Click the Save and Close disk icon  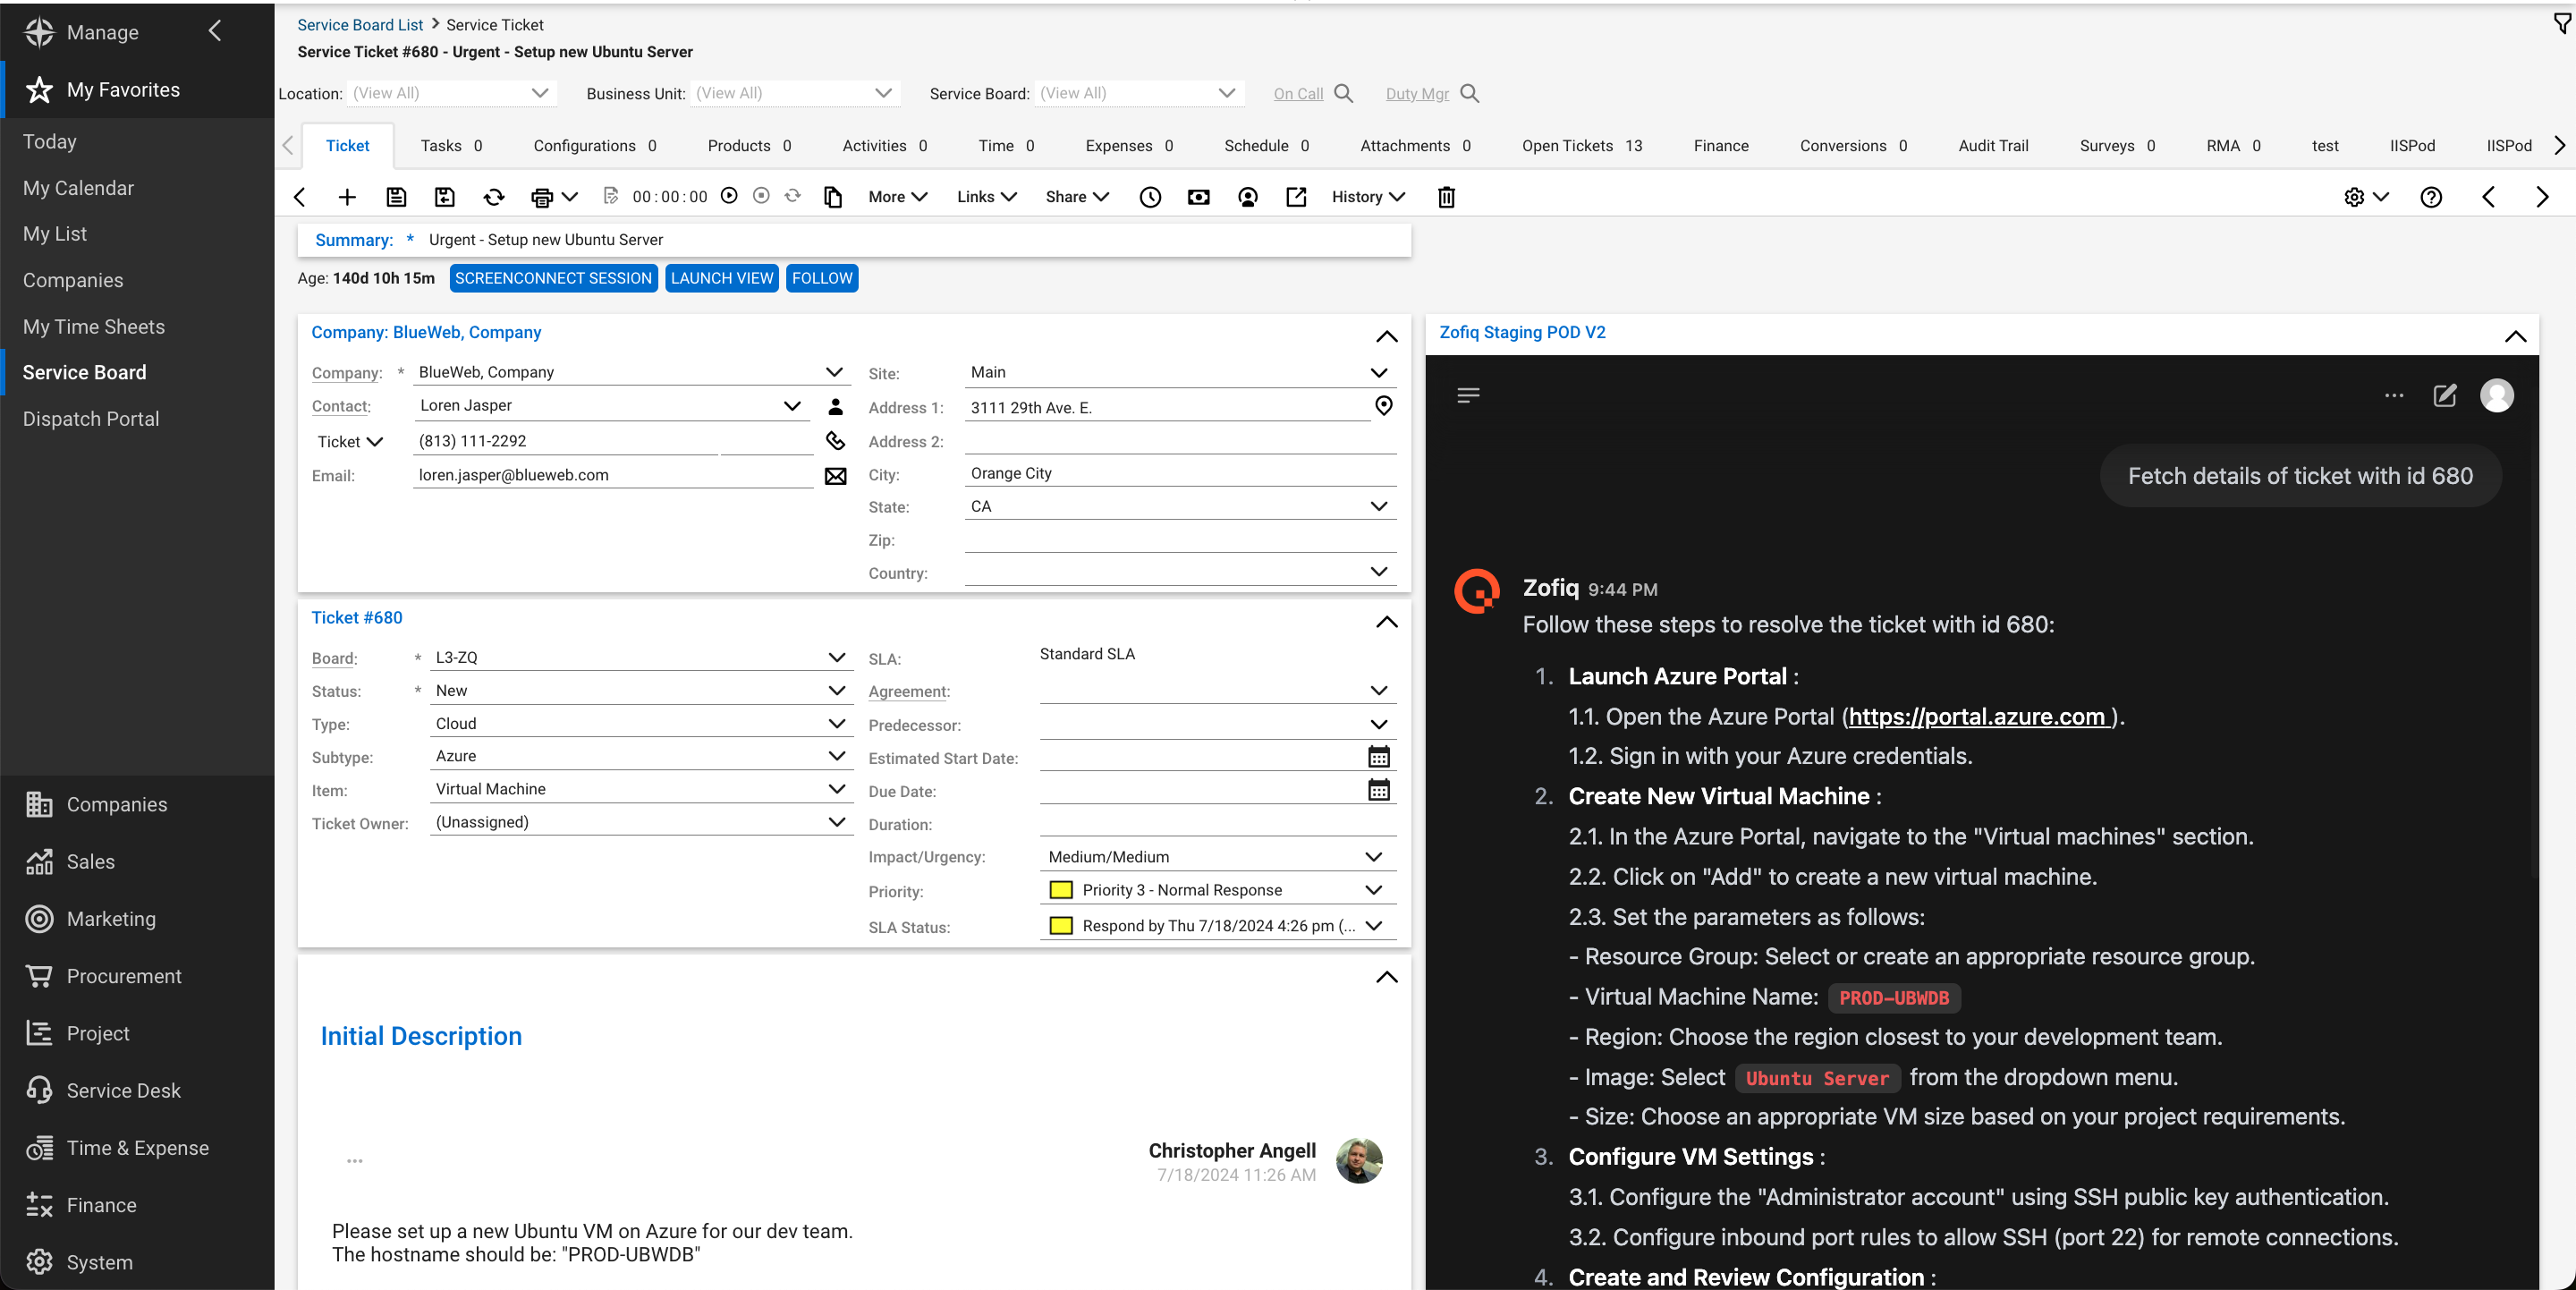point(445,197)
